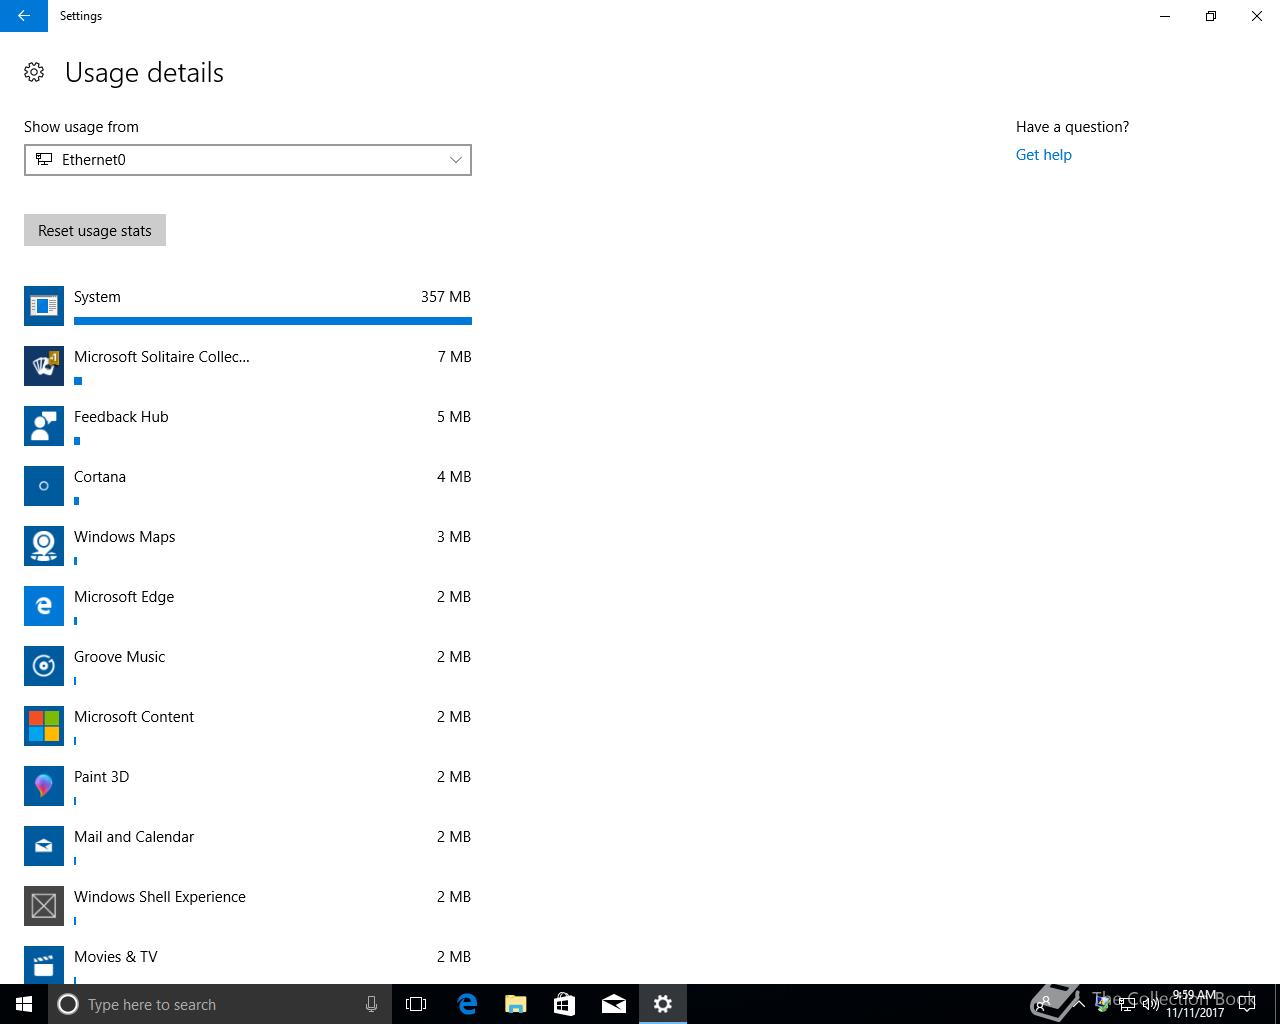The image size is (1280, 1024).
Task: Click the Microsoft Edge list icon
Action: tap(44, 606)
